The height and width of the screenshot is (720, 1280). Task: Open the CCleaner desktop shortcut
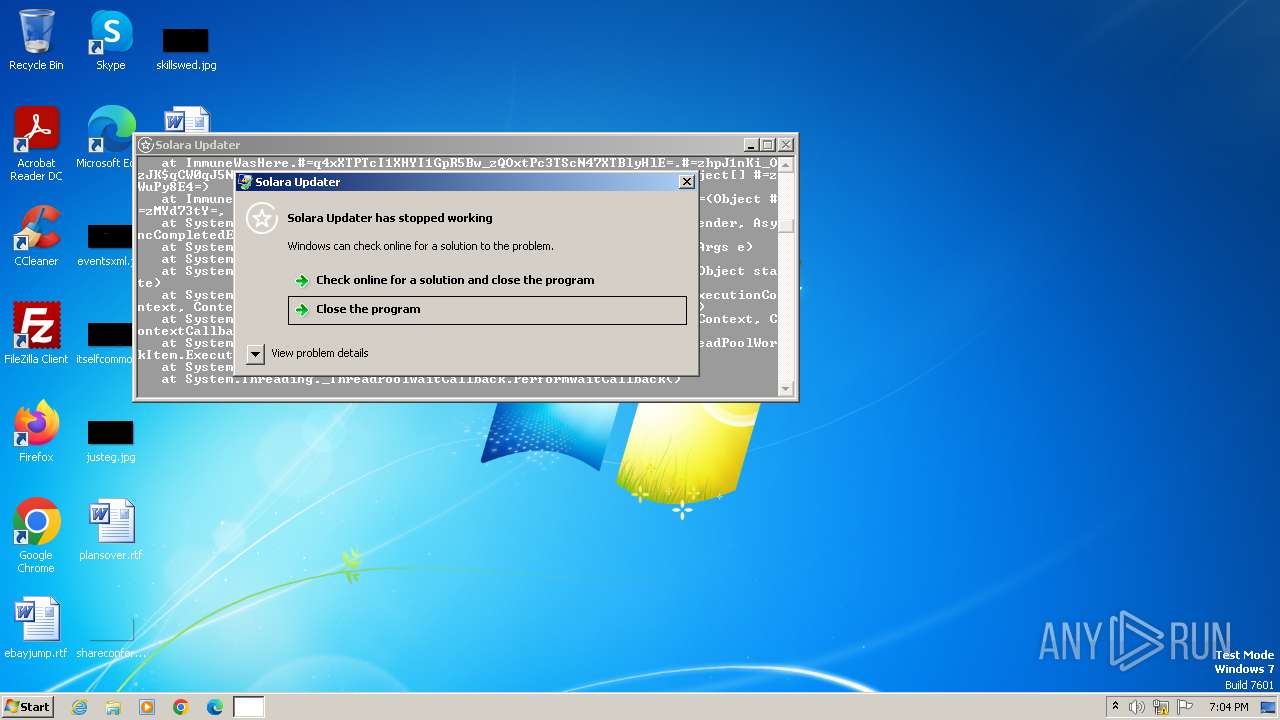pos(36,236)
